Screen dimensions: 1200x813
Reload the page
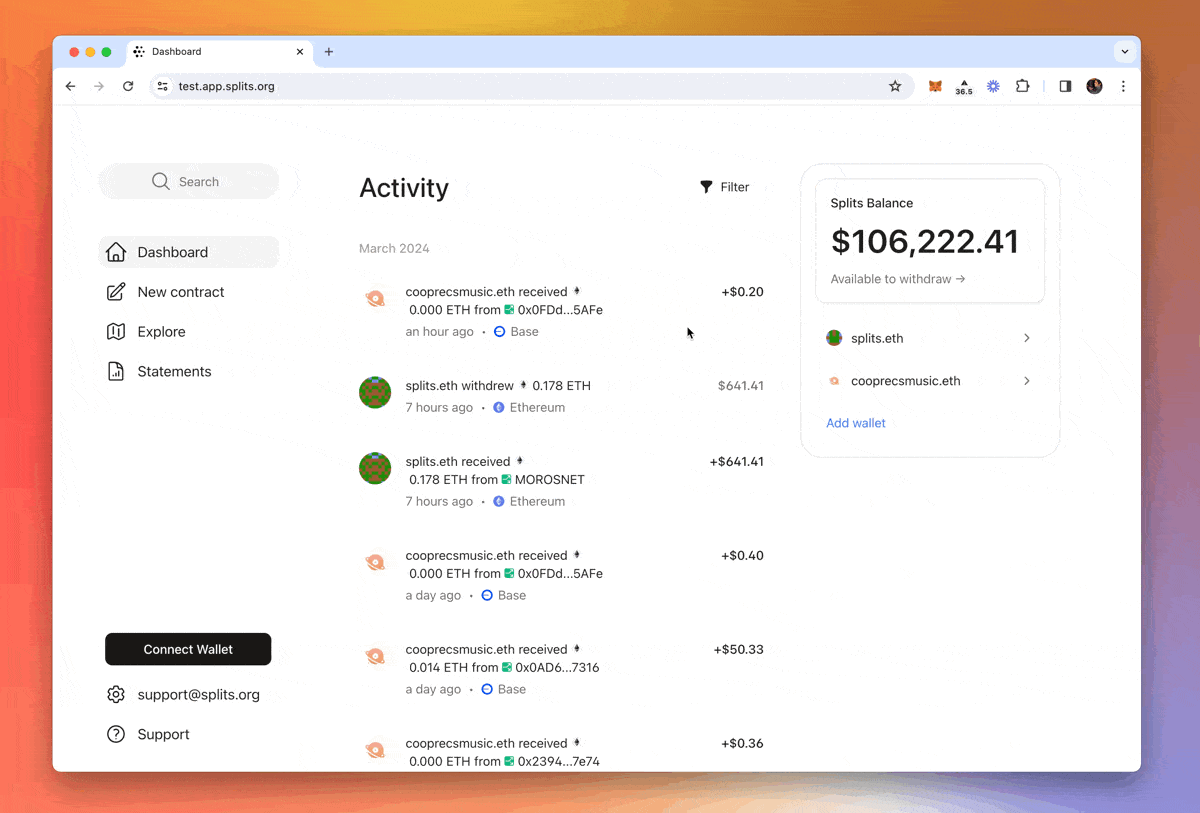(x=128, y=86)
